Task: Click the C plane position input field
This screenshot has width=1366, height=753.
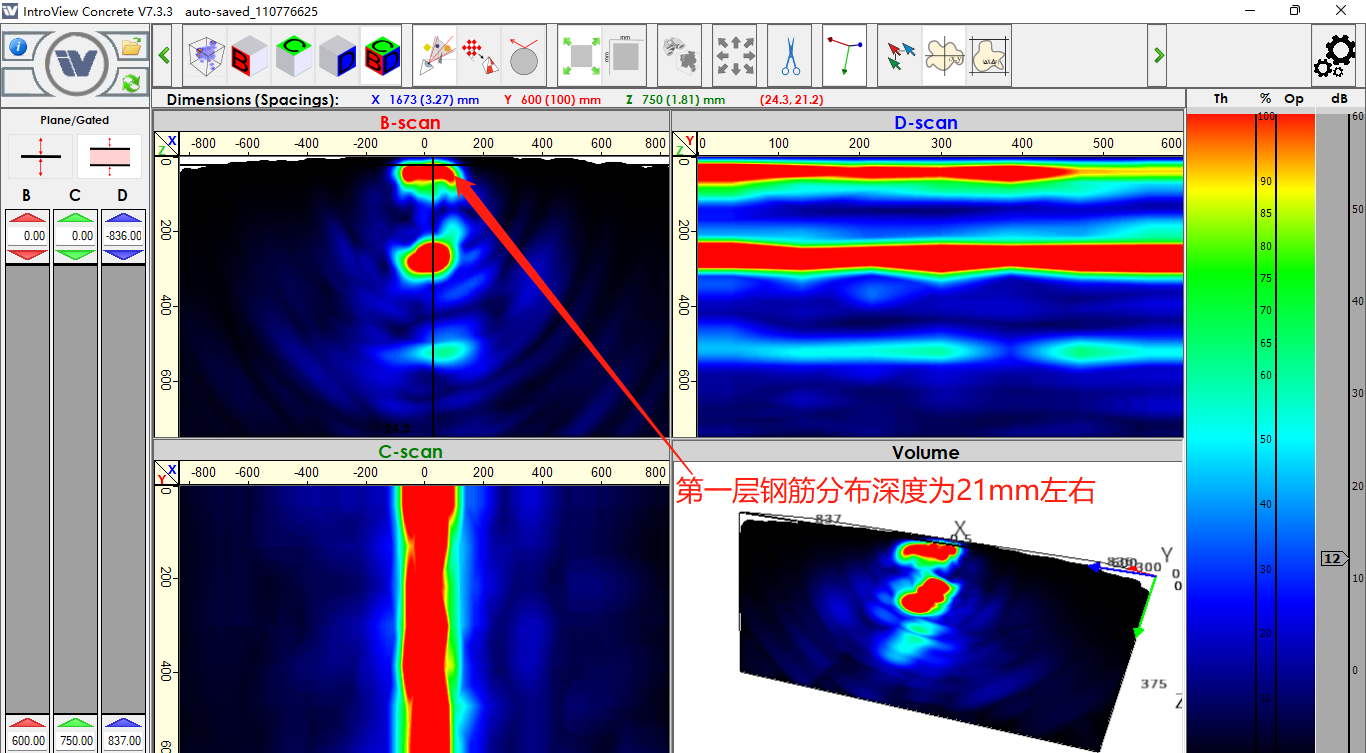Action: tap(75, 236)
